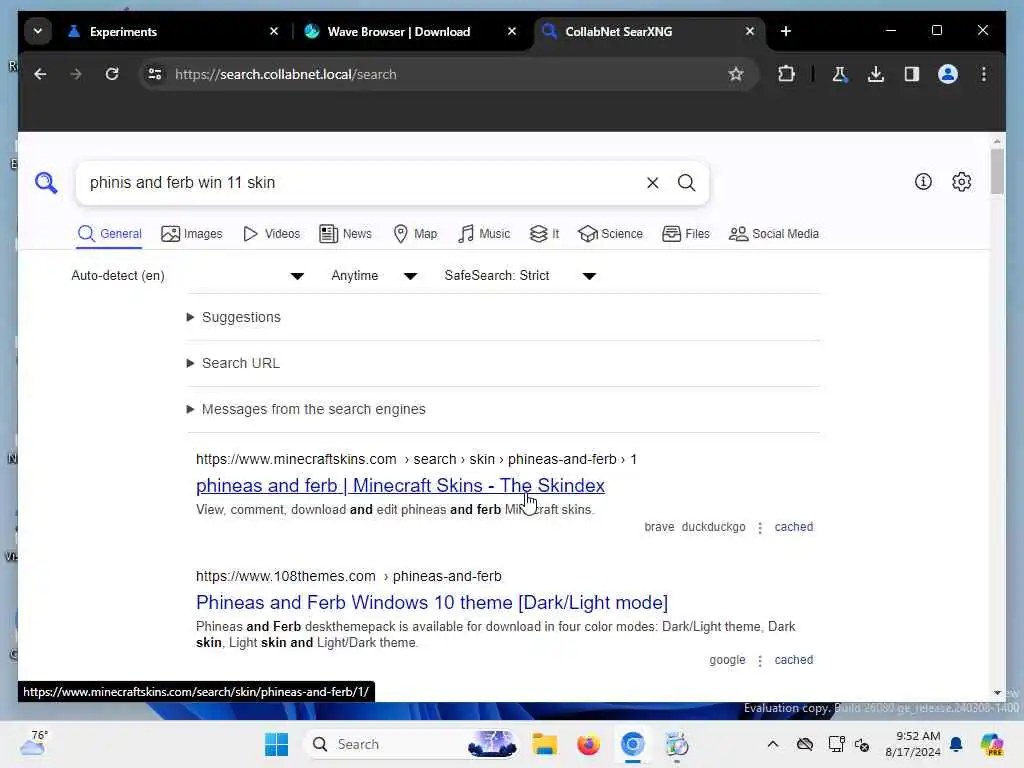Select the Science search category
The image size is (1024, 768).
point(611,234)
